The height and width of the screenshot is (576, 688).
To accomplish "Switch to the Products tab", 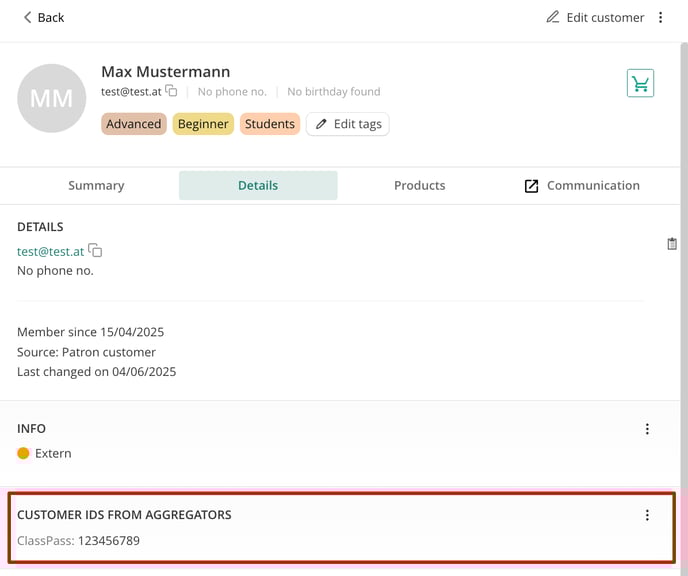I will point(419,186).
